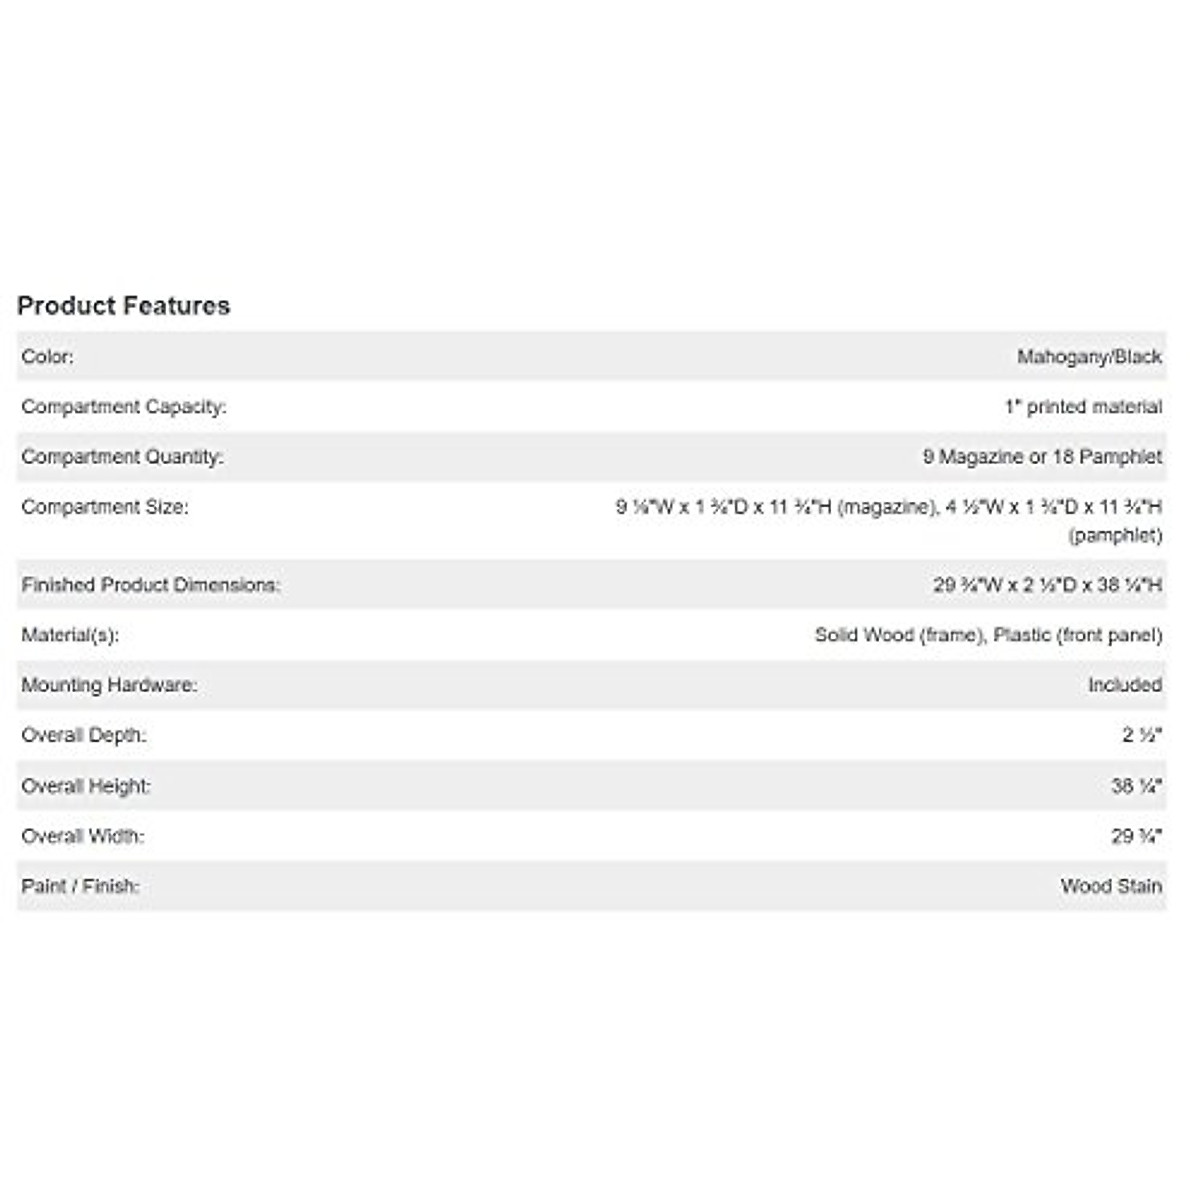Image resolution: width=1200 pixels, height=1200 pixels.
Task: Select the Overall Width label
Action: point(83,836)
